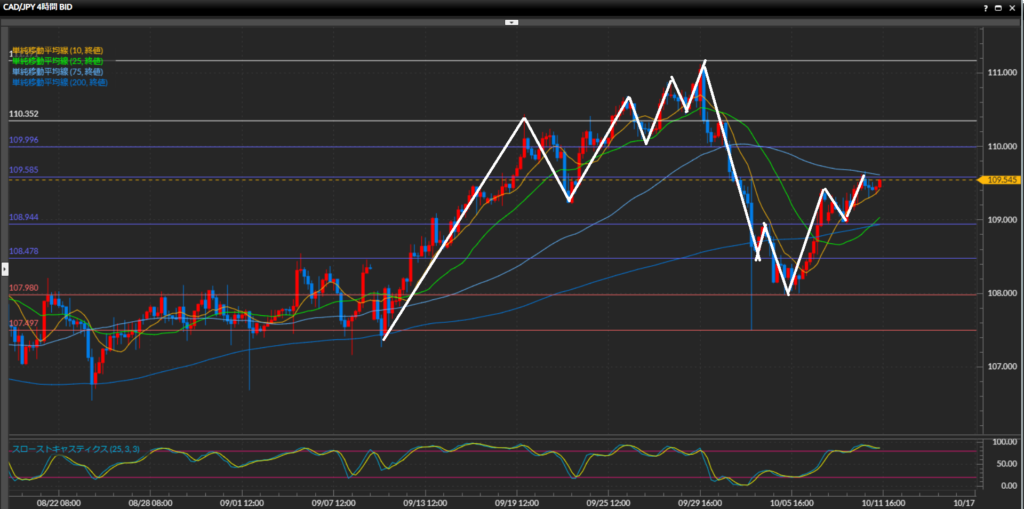Viewport: 1024px width, 509px height.
Task: Expand the top collapsed toolbar arrow
Action: pos(511,21)
